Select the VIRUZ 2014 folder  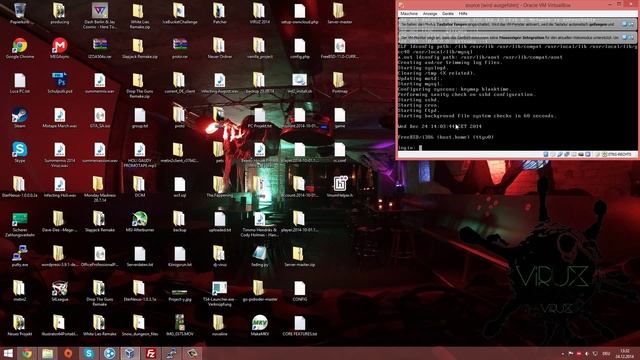260,14
